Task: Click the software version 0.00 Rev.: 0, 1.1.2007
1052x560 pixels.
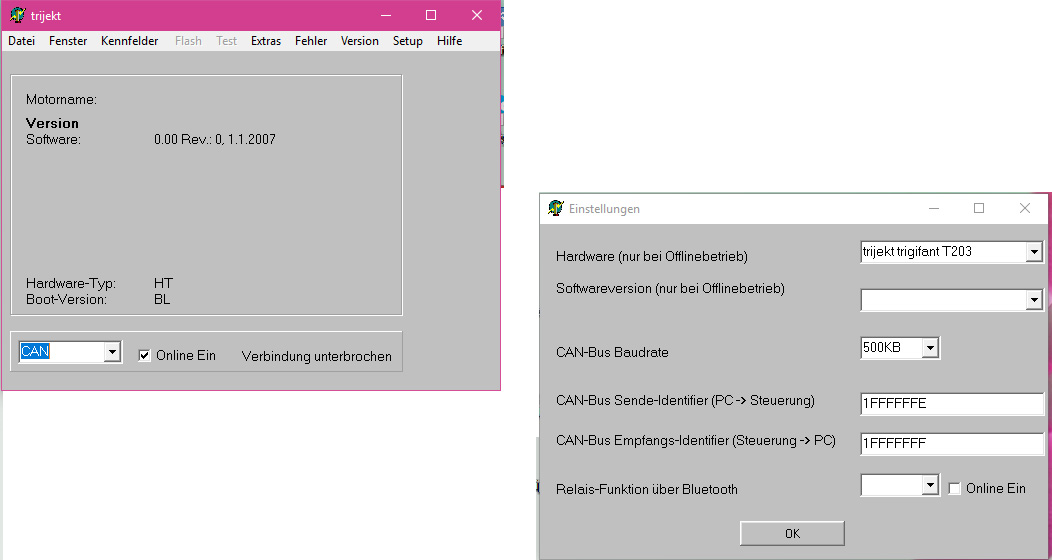Action: [215, 139]
